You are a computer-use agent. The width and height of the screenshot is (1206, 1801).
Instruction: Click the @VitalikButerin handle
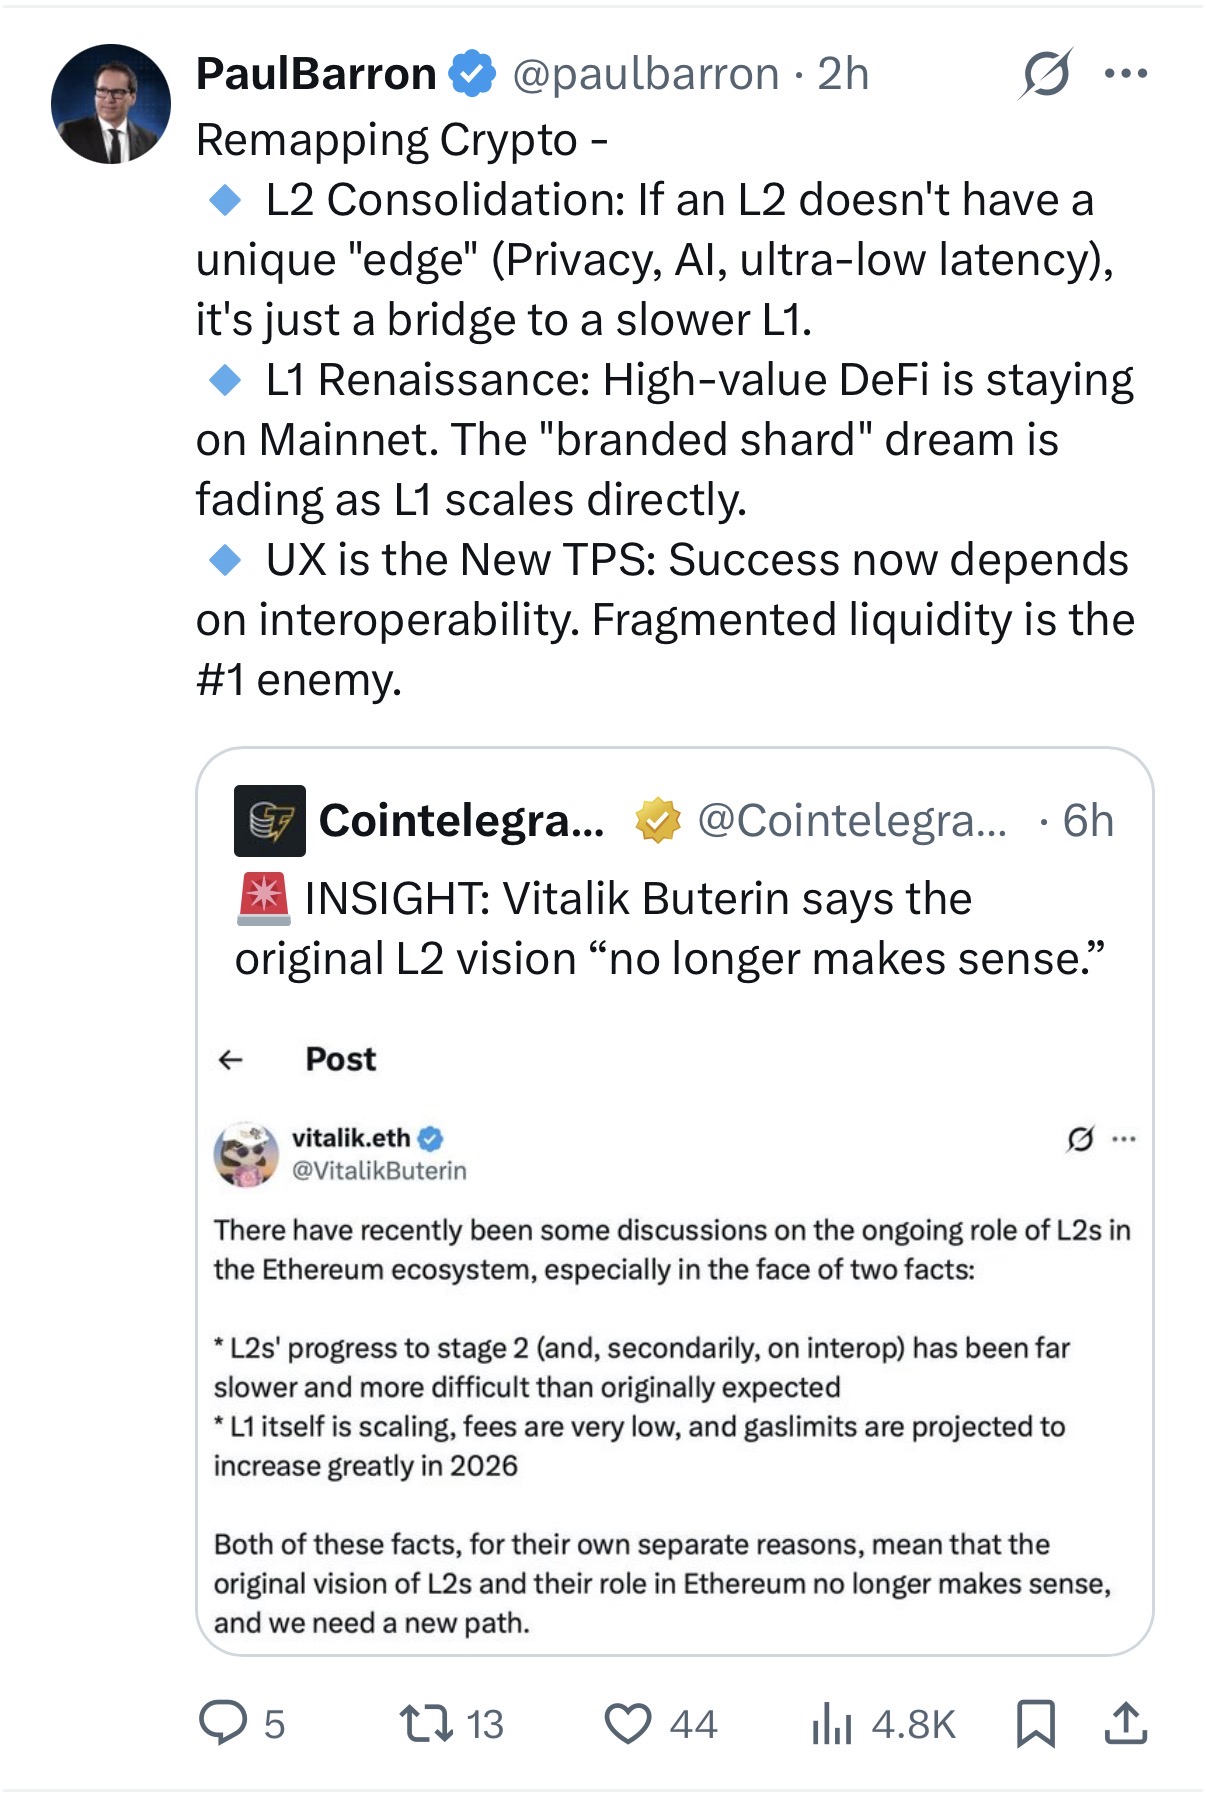(379, 1170)
